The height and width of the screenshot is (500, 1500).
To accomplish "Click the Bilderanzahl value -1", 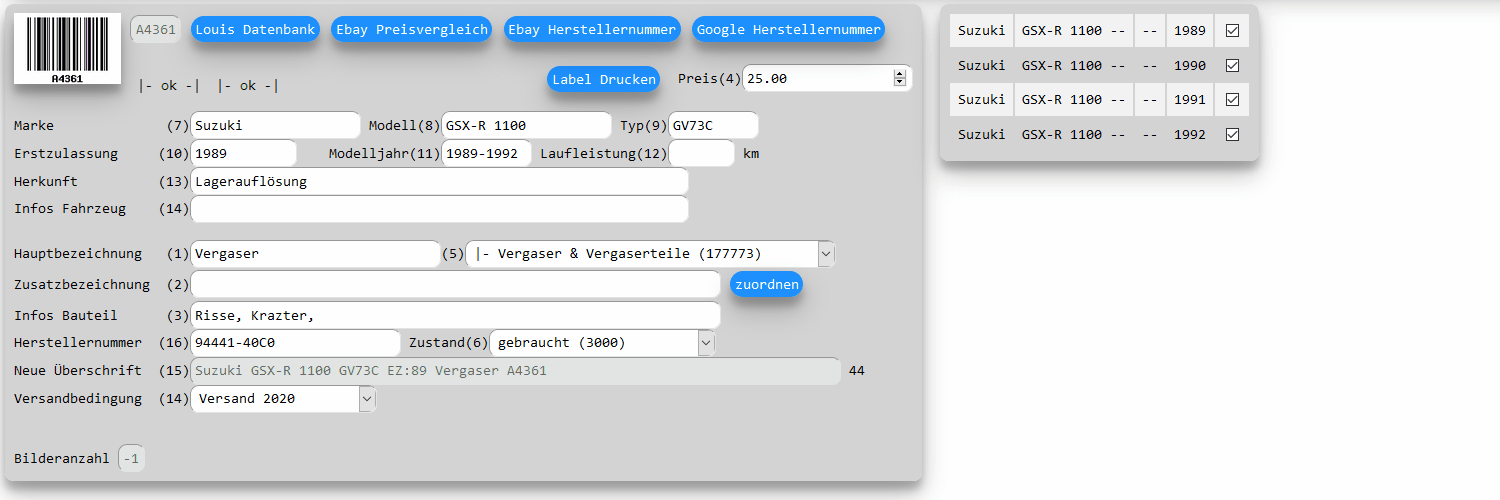I will point(132,459).
